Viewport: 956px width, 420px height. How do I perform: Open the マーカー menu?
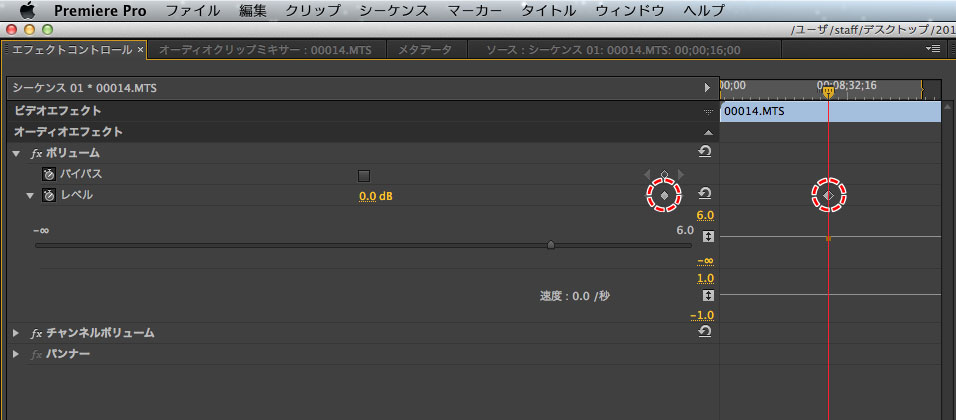(x=475, y=10)
